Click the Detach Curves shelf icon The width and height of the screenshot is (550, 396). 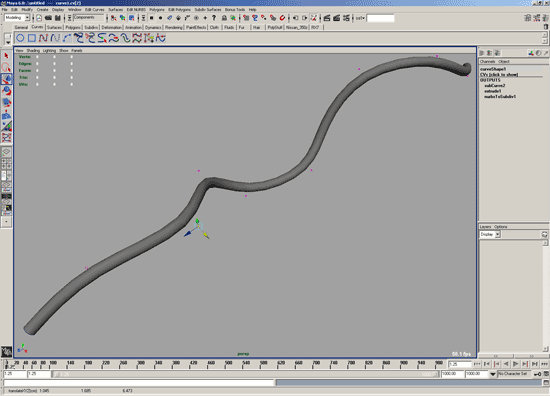click(x=90, y=38)
